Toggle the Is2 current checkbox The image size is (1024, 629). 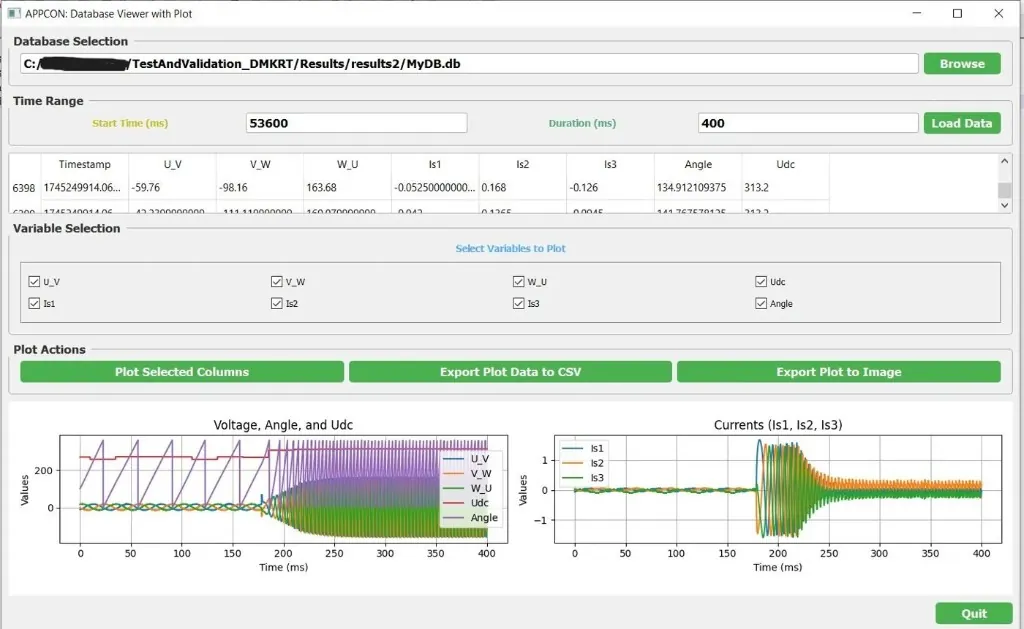point(276,303)
